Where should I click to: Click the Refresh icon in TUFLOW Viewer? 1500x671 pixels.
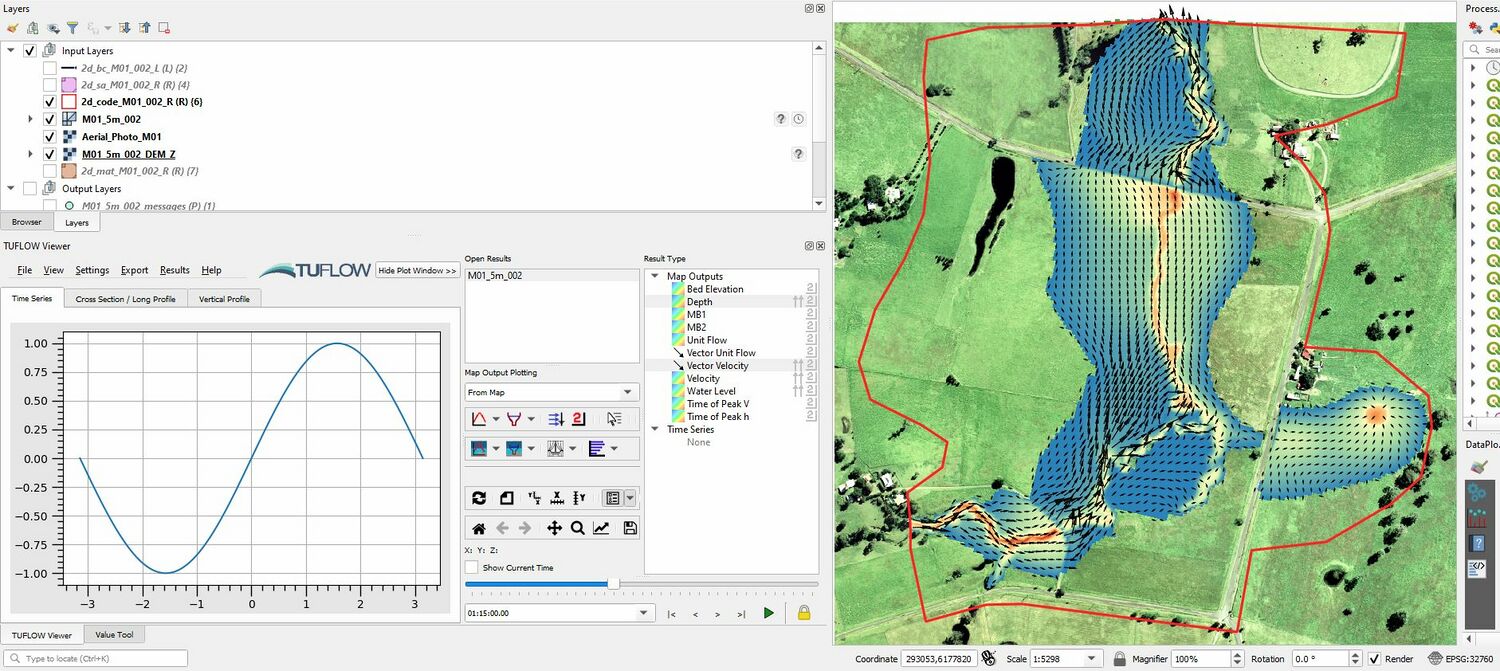(x=479, y=497)
